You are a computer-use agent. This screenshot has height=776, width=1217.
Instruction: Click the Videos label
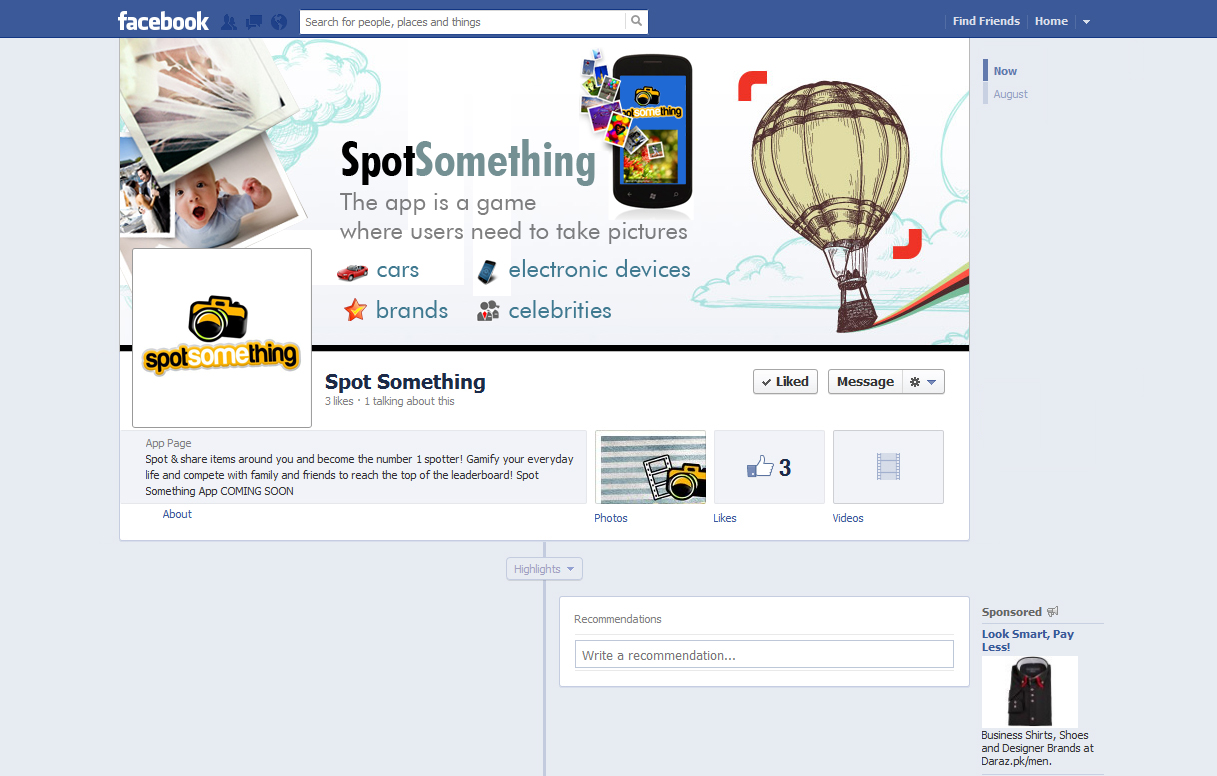[x=848, y=518]
